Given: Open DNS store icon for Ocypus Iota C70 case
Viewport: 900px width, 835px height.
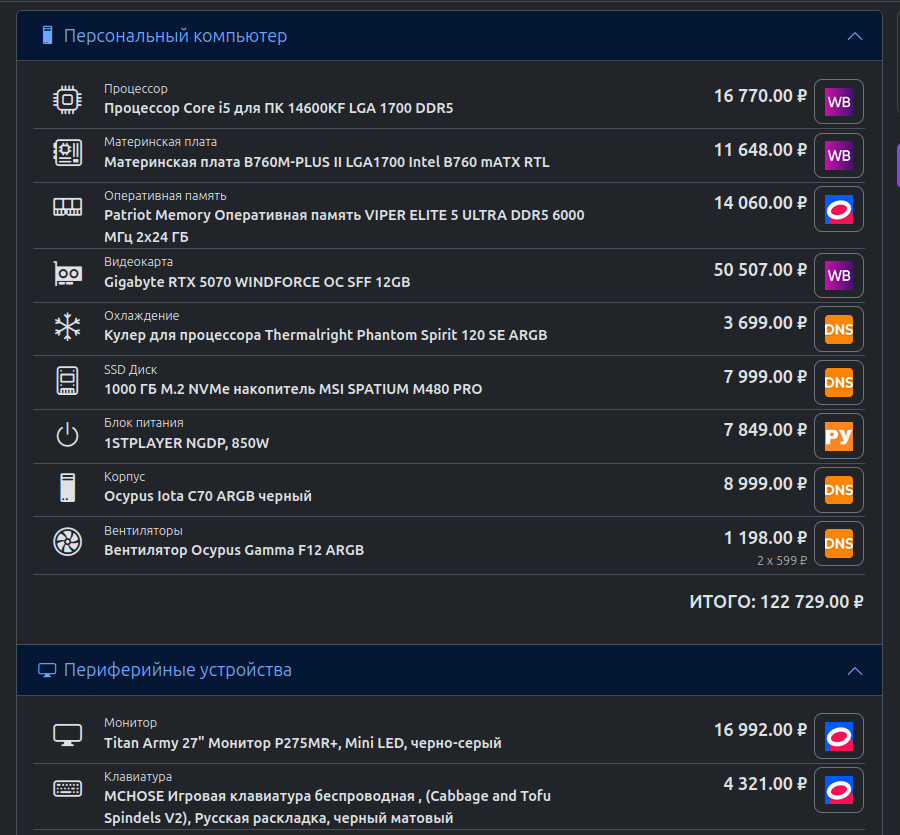Looking at the screenshot, I should click(839, 490).
